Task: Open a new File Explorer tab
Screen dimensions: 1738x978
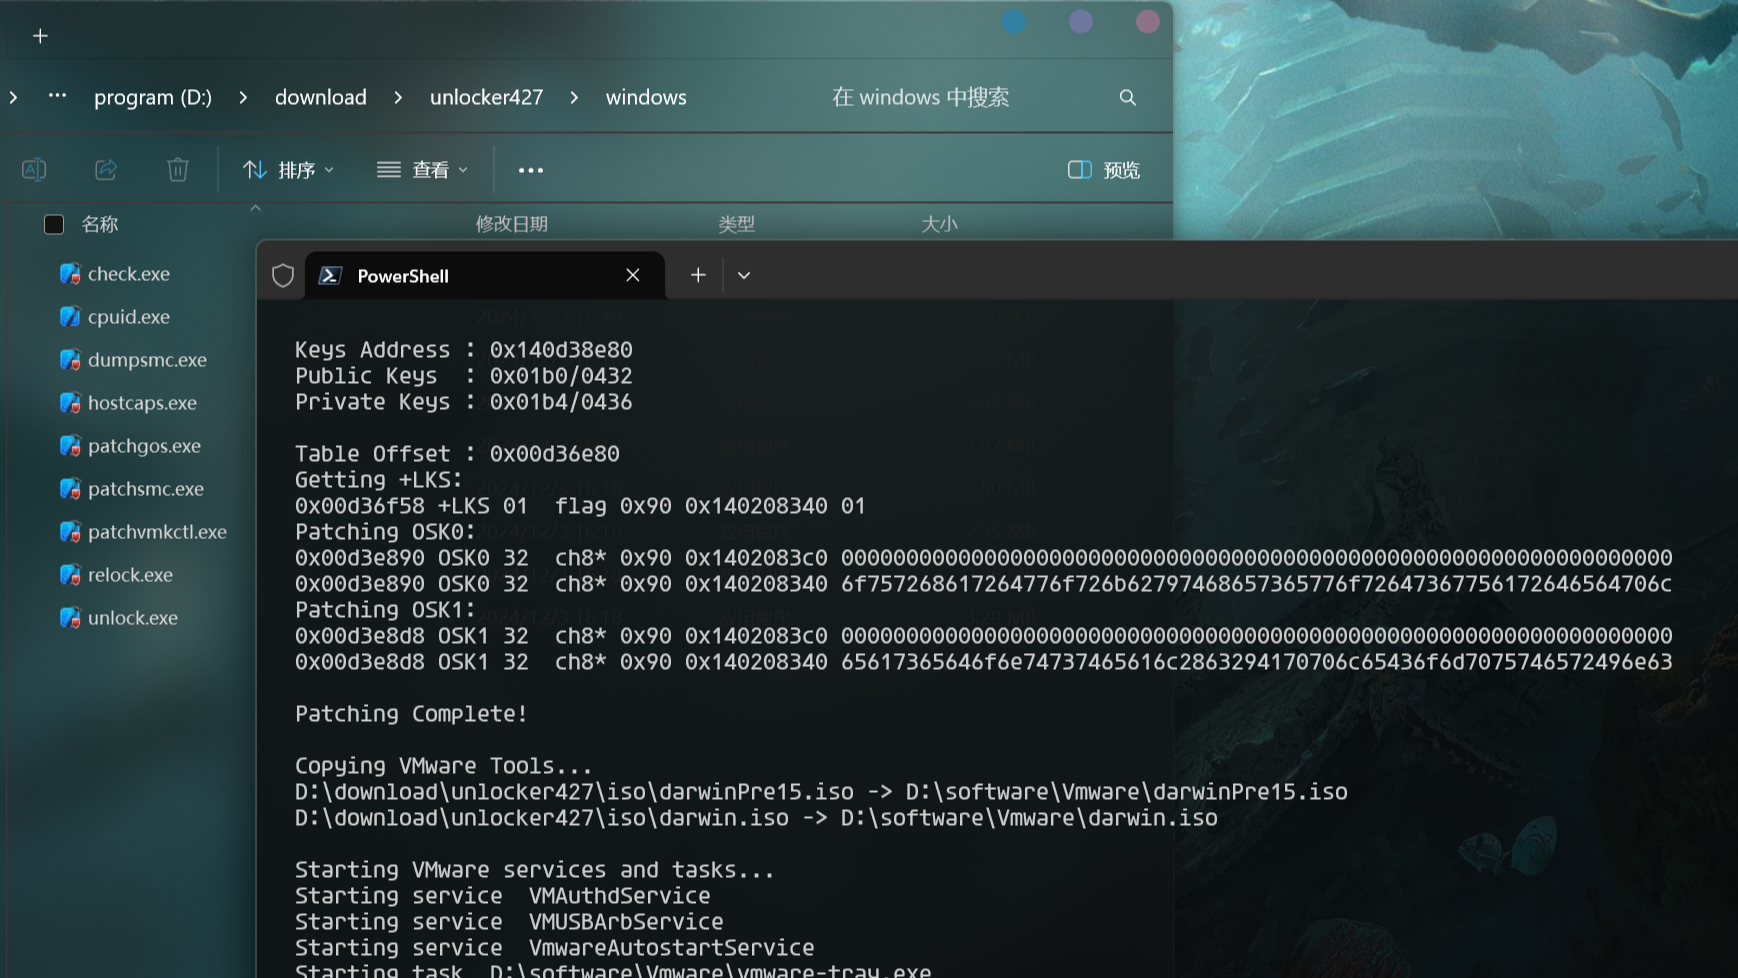Action: (x=40, y=36)
